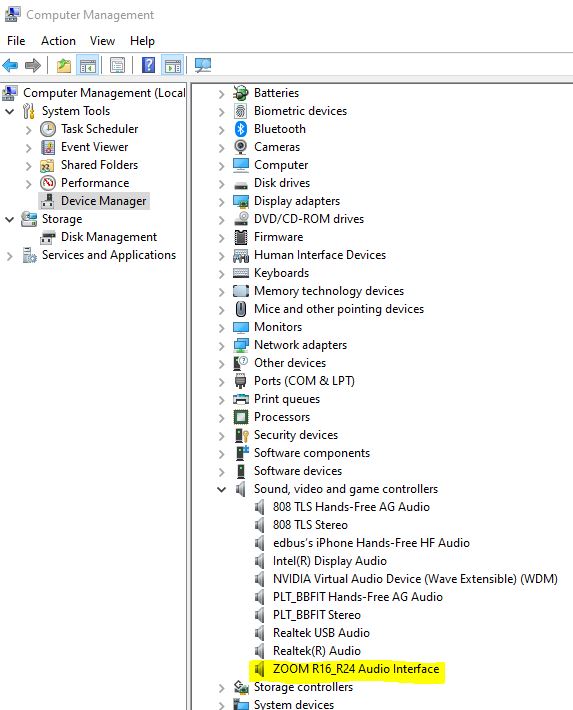Select Realtek USB Audio device
Viewport: 573px width, 710px height.
321,633
